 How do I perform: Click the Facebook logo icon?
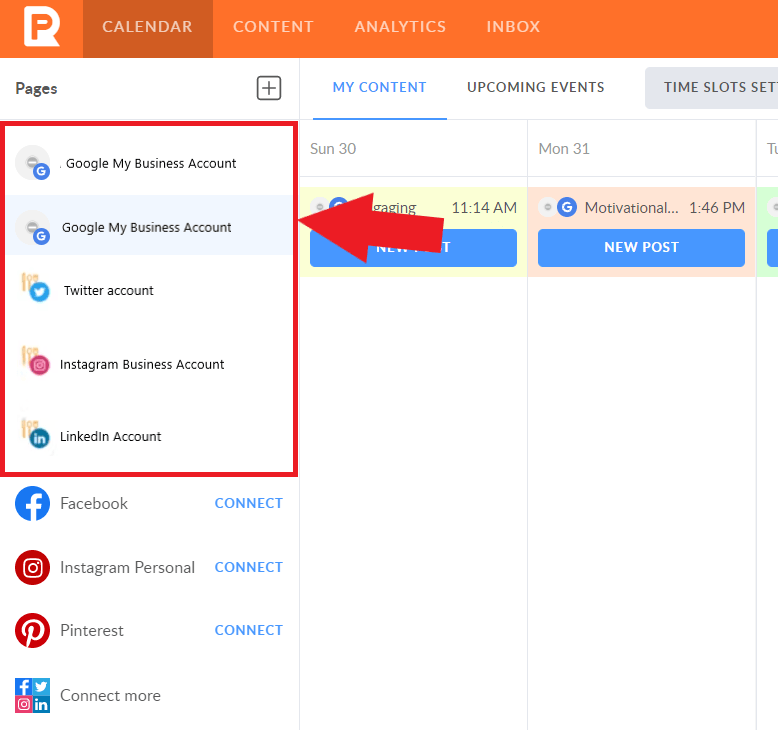pyautogui.click(x=33, y=503)
